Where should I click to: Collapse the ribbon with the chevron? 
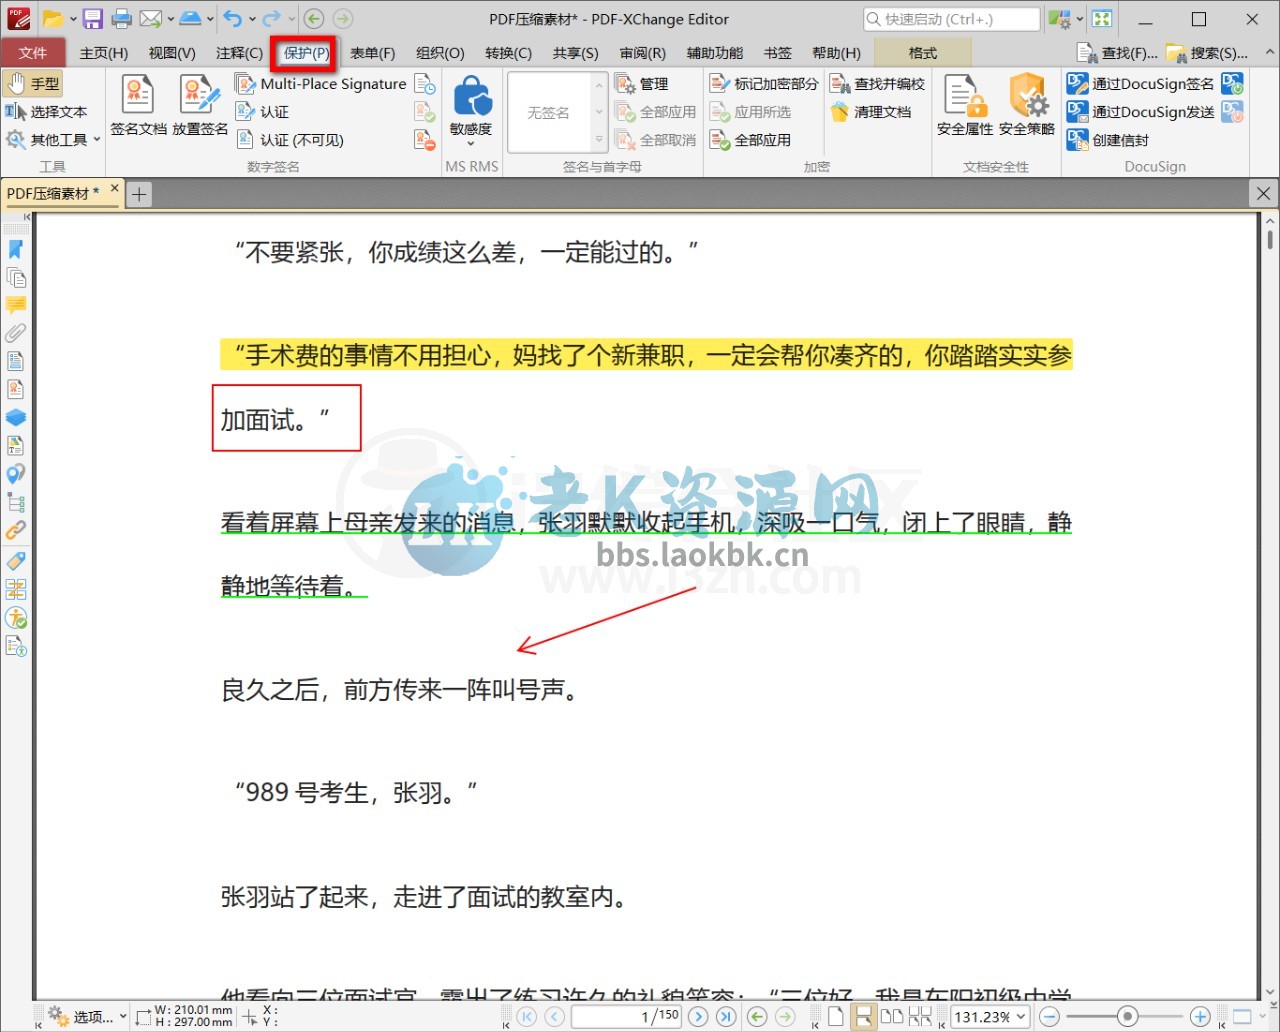pyautogui.click(x=1270, y=52)
